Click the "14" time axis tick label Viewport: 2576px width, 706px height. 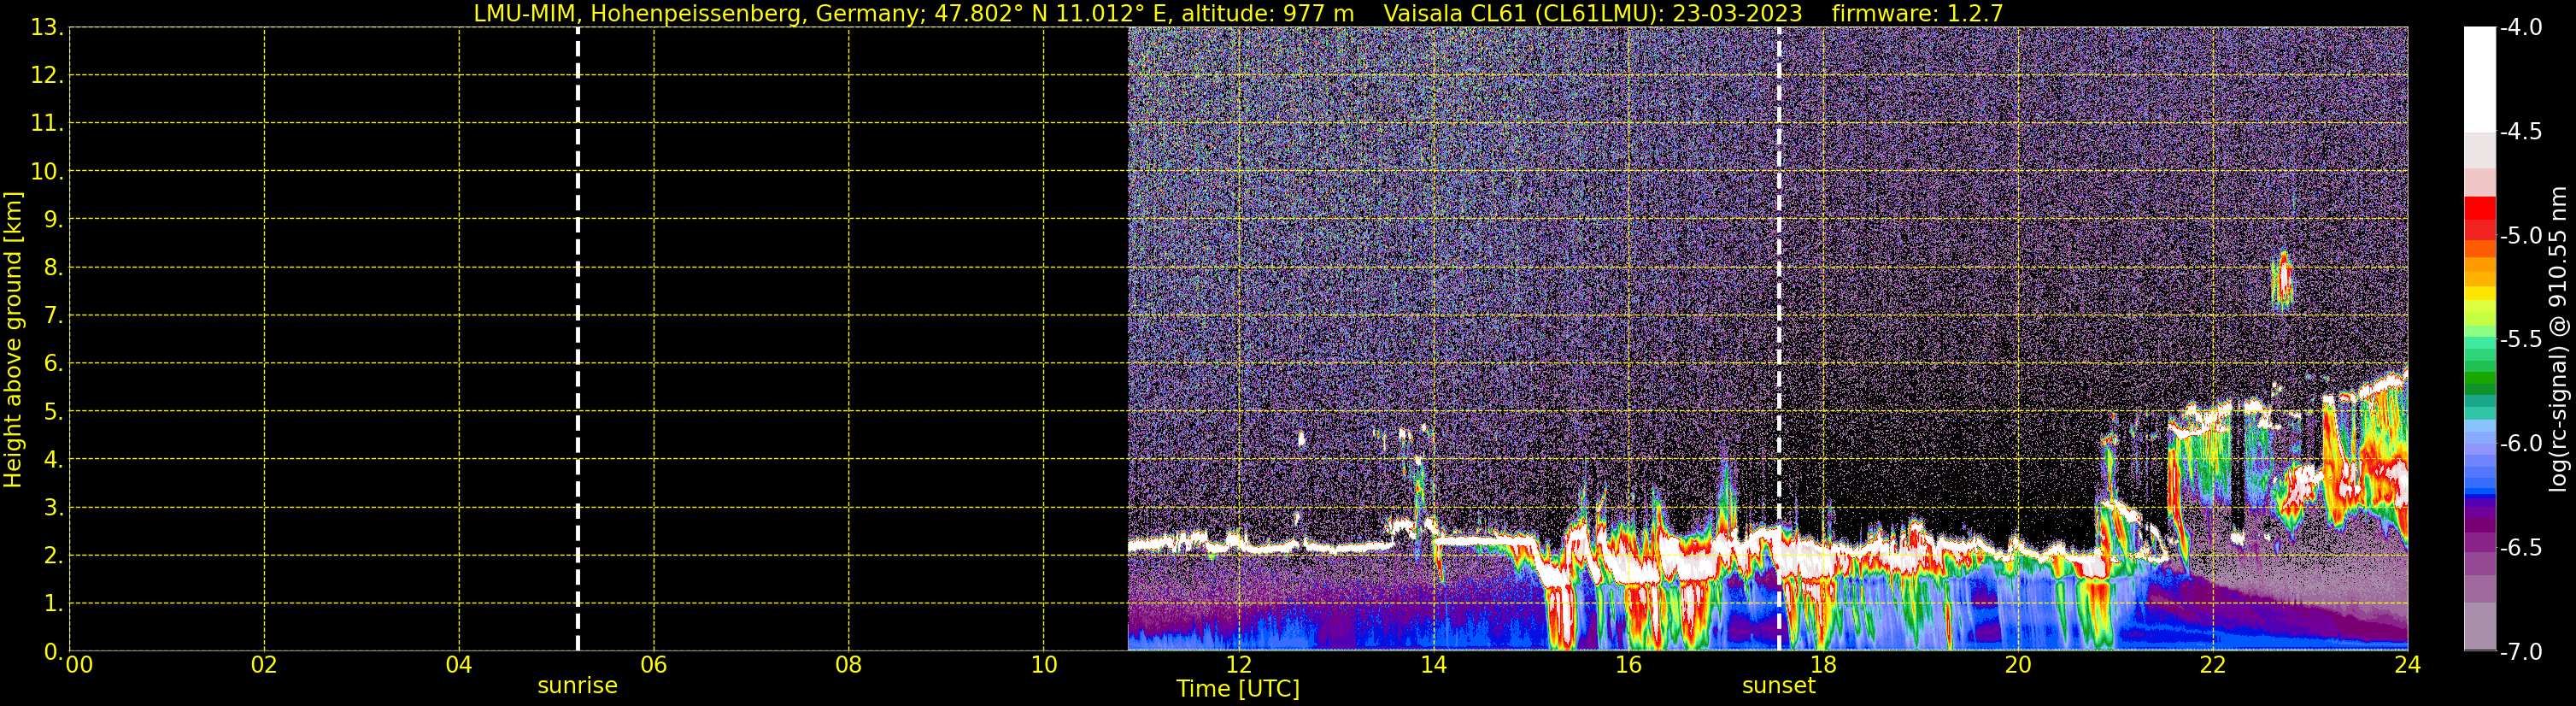click(1434, 666)
